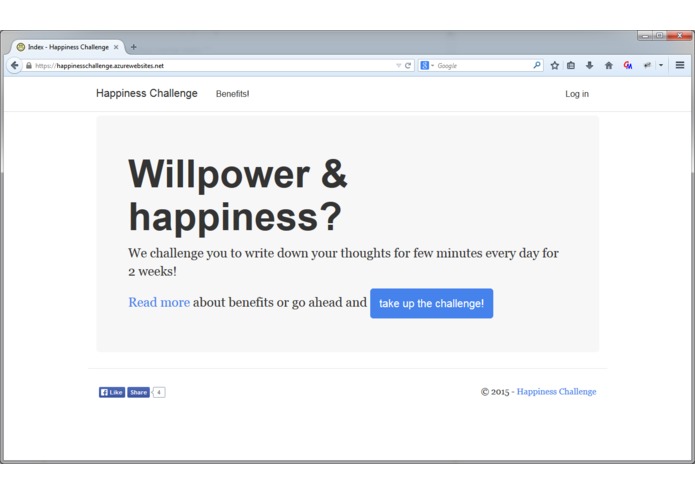Bookmark this page with the star icon

pos(554,66)
